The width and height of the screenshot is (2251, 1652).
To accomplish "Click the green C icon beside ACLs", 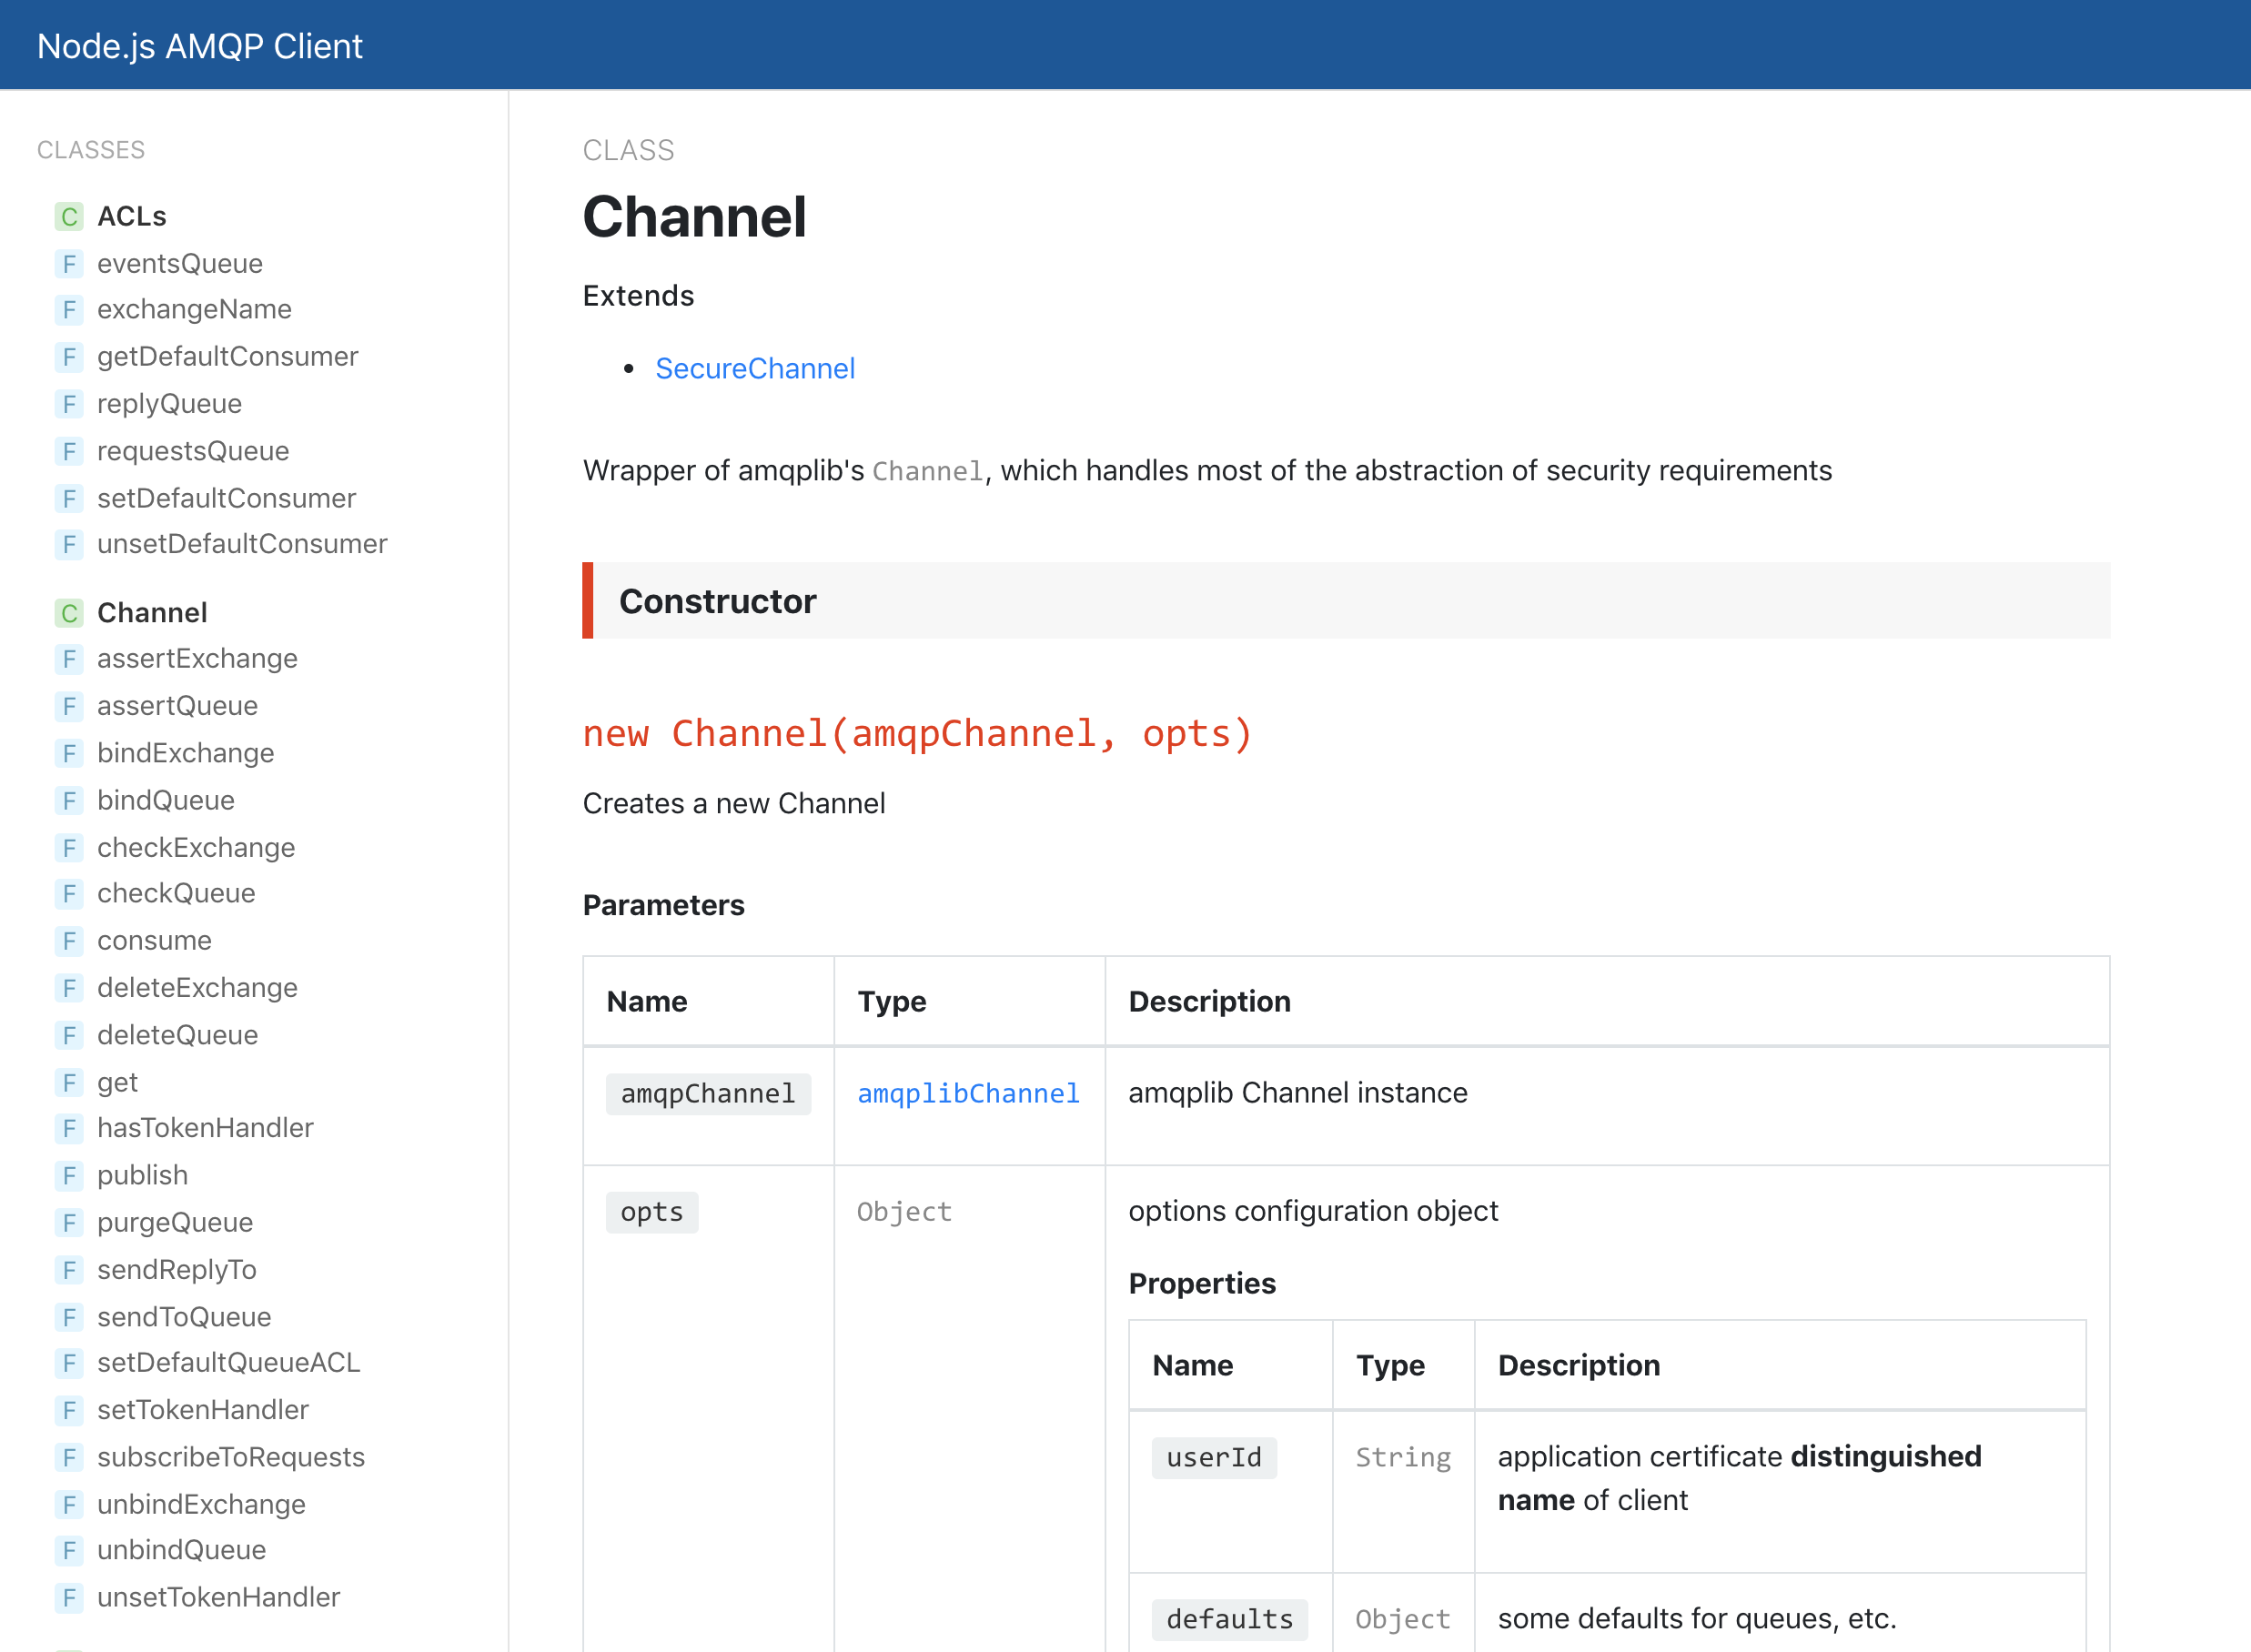I will (69, 217).
